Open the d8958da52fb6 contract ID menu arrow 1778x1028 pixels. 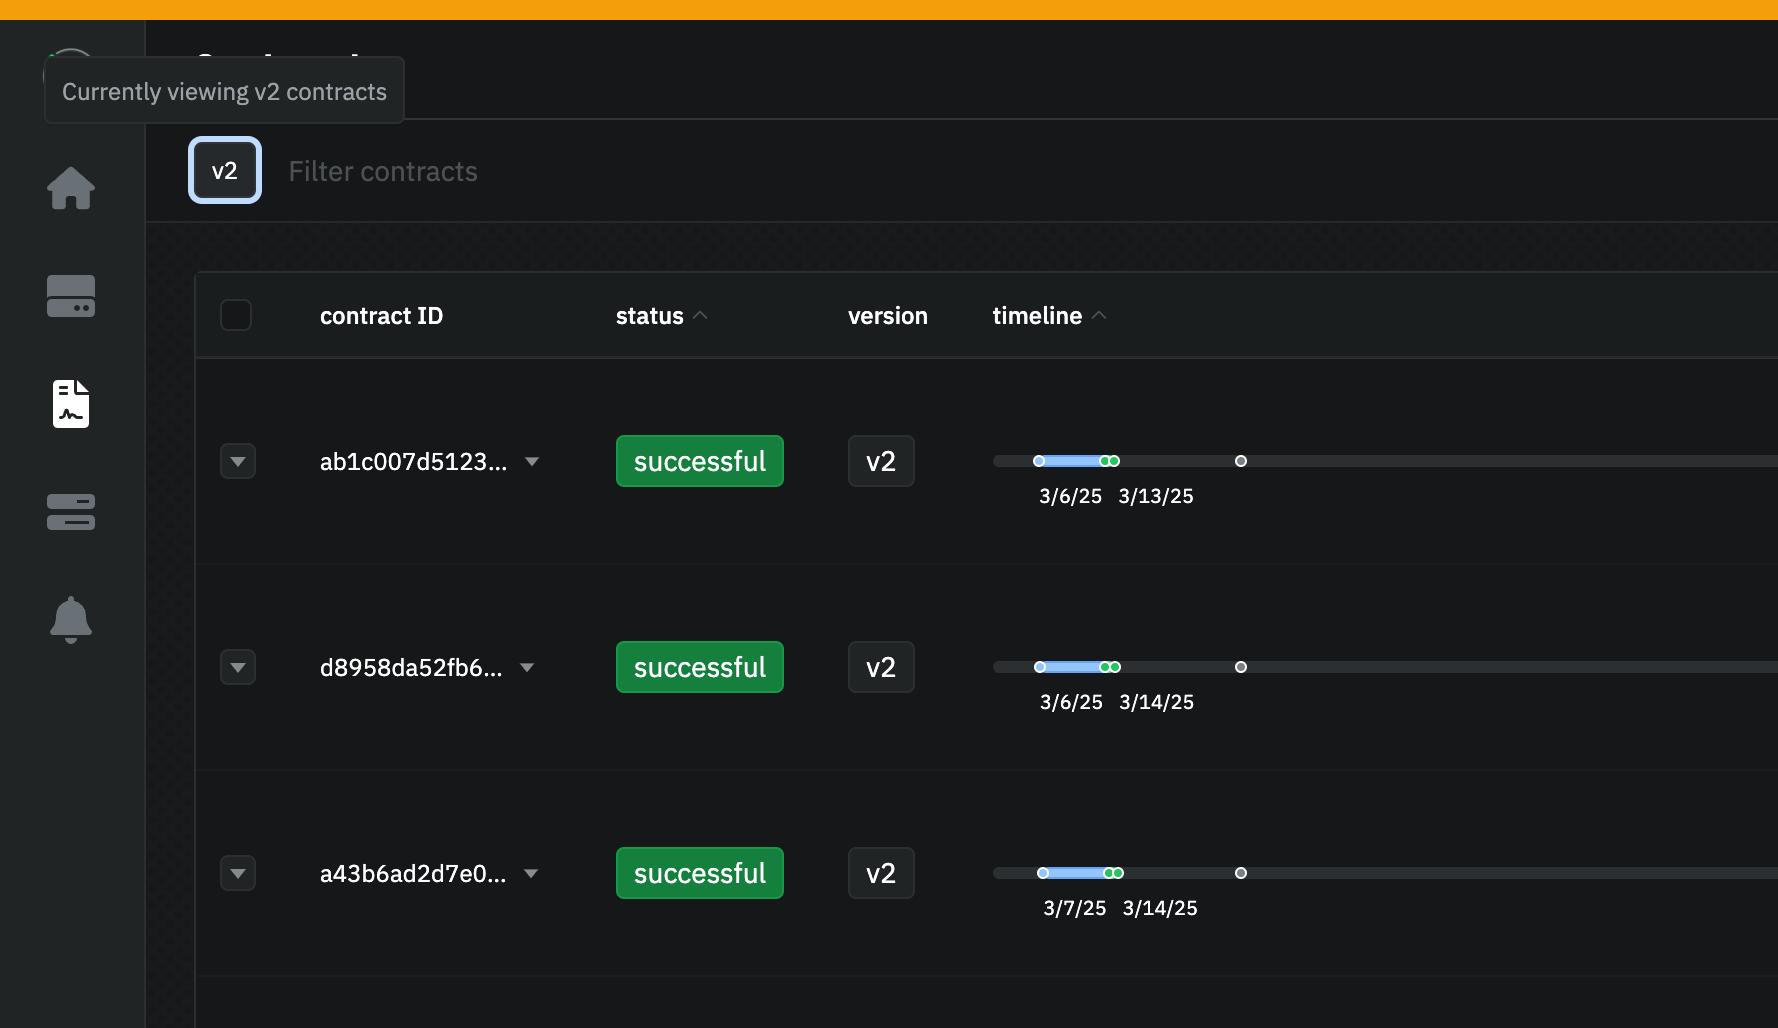pyautogui.click(x=527, y=668)
